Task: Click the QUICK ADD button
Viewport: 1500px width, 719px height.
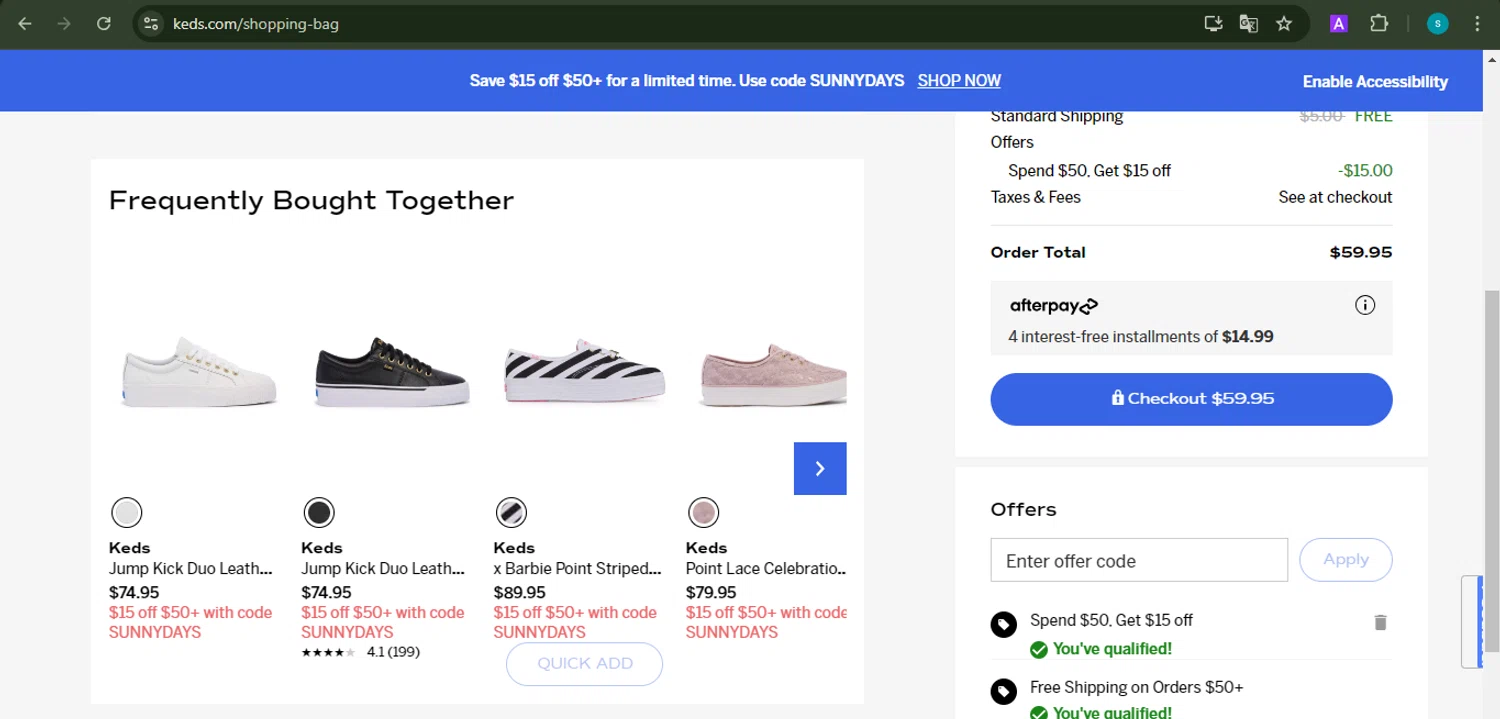Action: point(584,664)
